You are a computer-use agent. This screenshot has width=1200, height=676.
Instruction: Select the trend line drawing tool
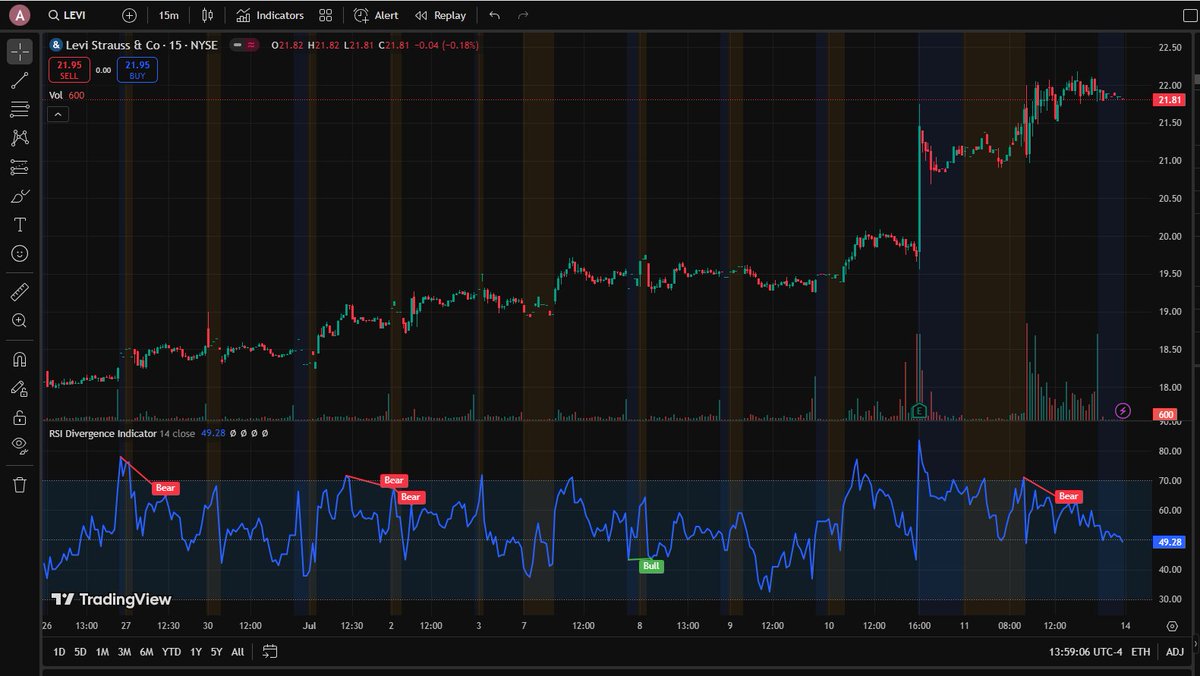20,80
